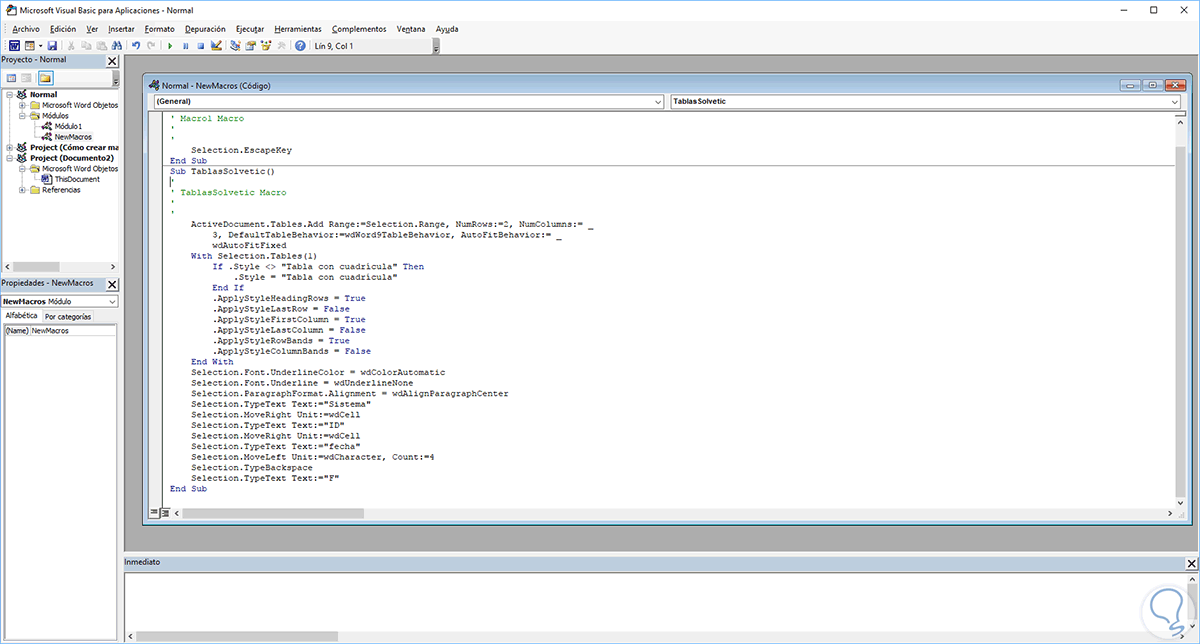Expand the Referencias folder

(22, 190)
